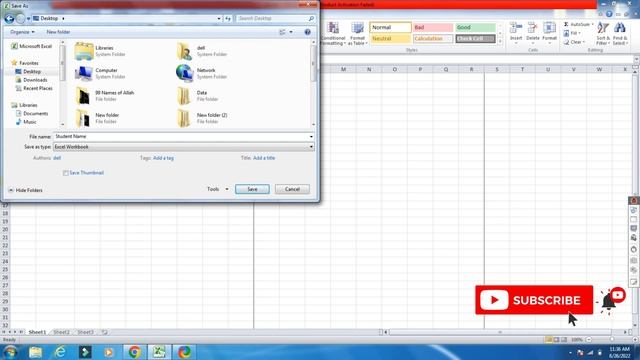Expand the File name history dropdown

(311, 137)
